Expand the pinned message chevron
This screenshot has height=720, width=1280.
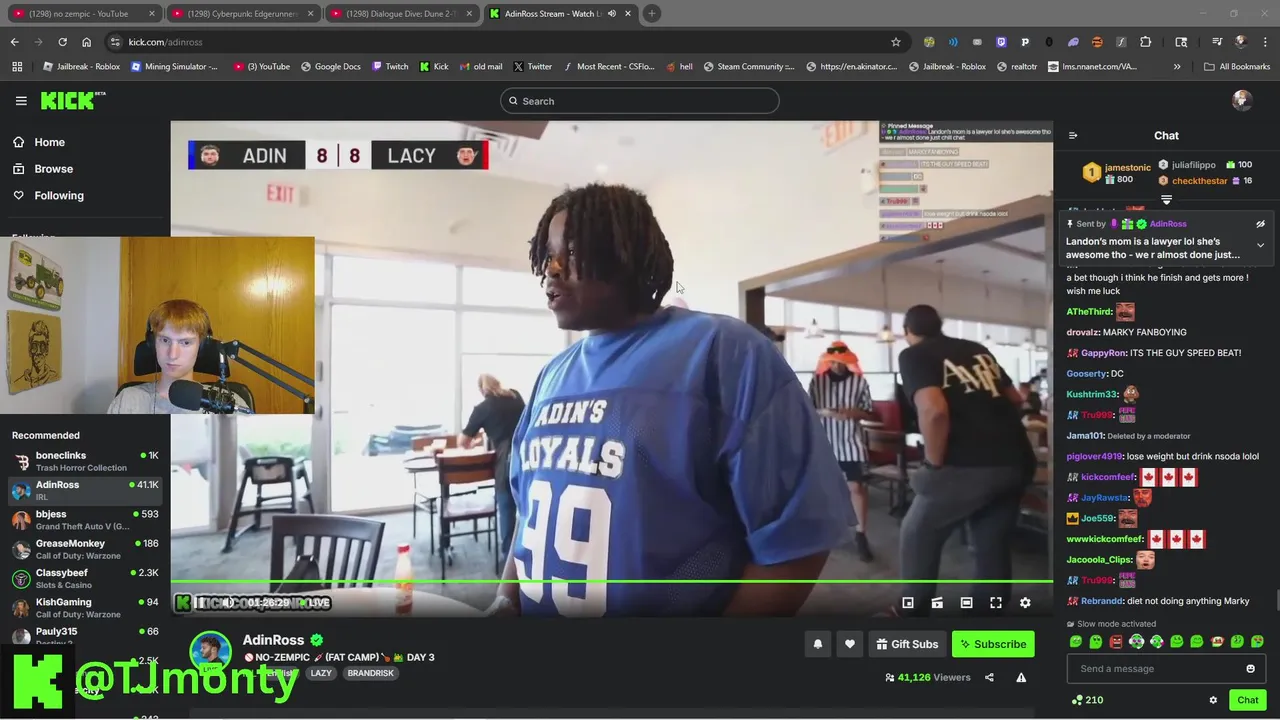[1260, 245]
